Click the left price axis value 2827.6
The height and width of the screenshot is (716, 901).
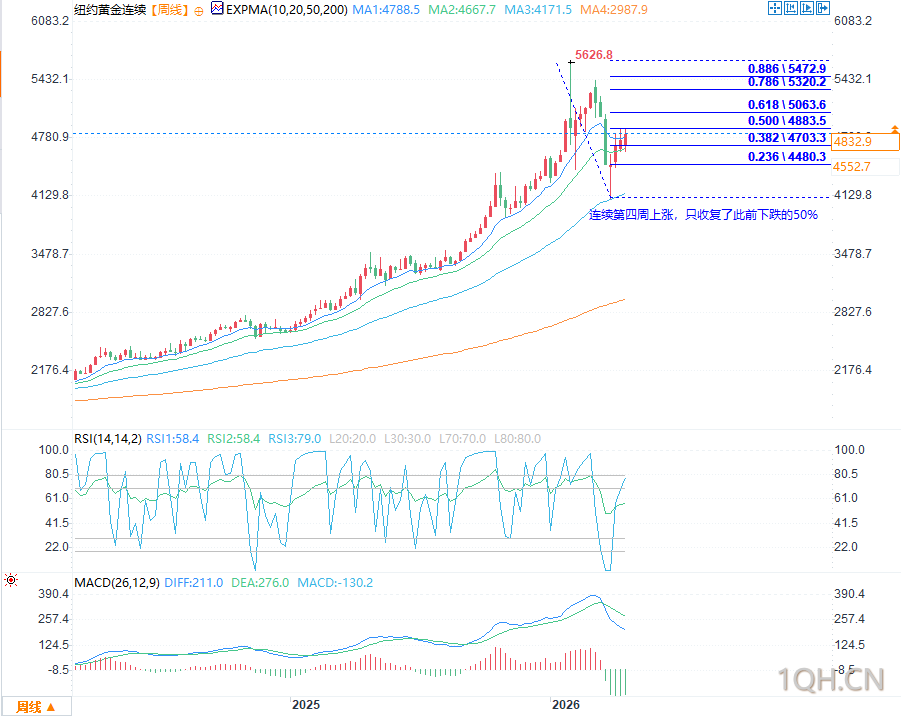(50, 311)
